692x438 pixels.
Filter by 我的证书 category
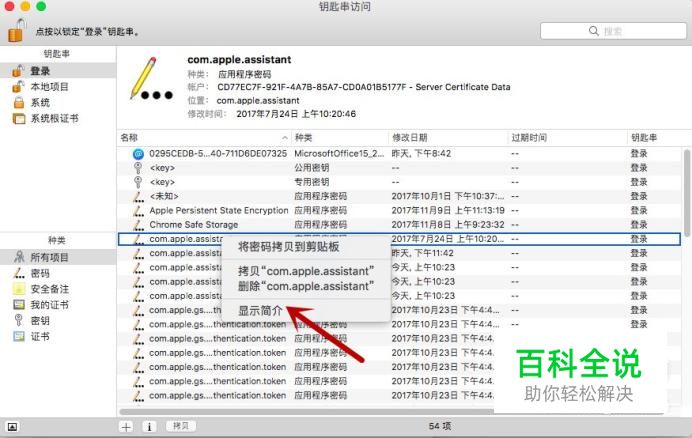point(58,305)
